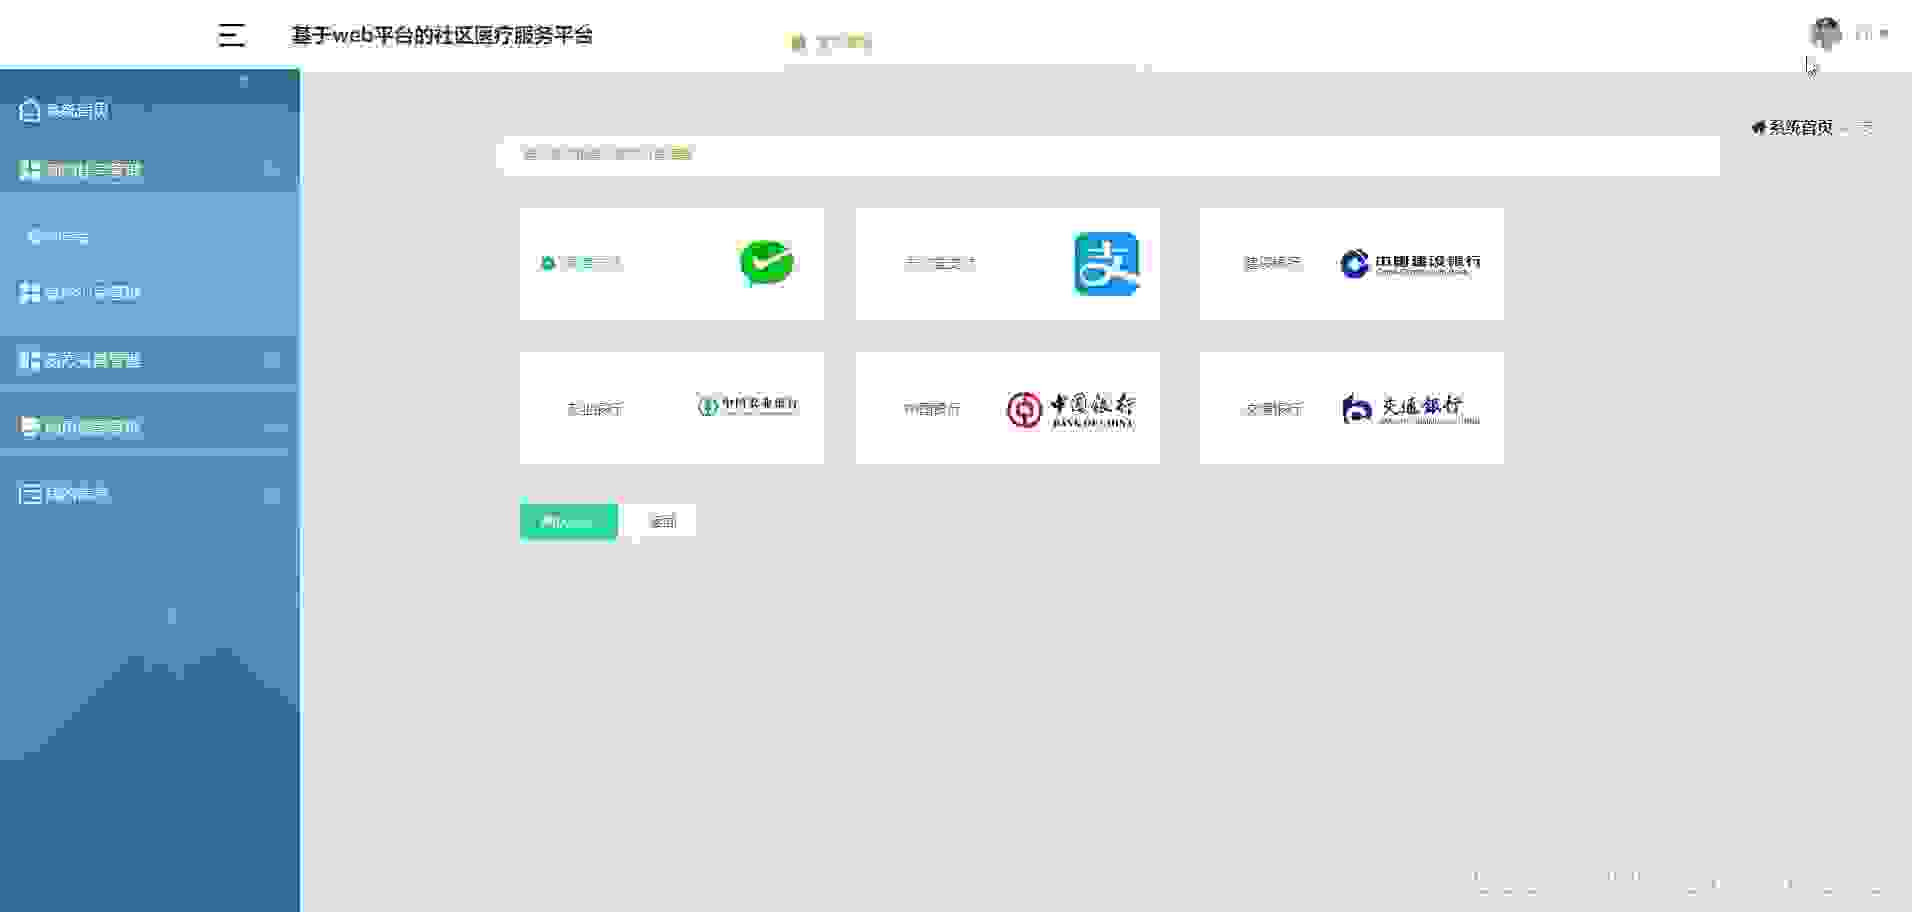Click the Bank of Communications logo
The width and height of the screenshot is (1912, 912).
click(x=1410, y=408)
